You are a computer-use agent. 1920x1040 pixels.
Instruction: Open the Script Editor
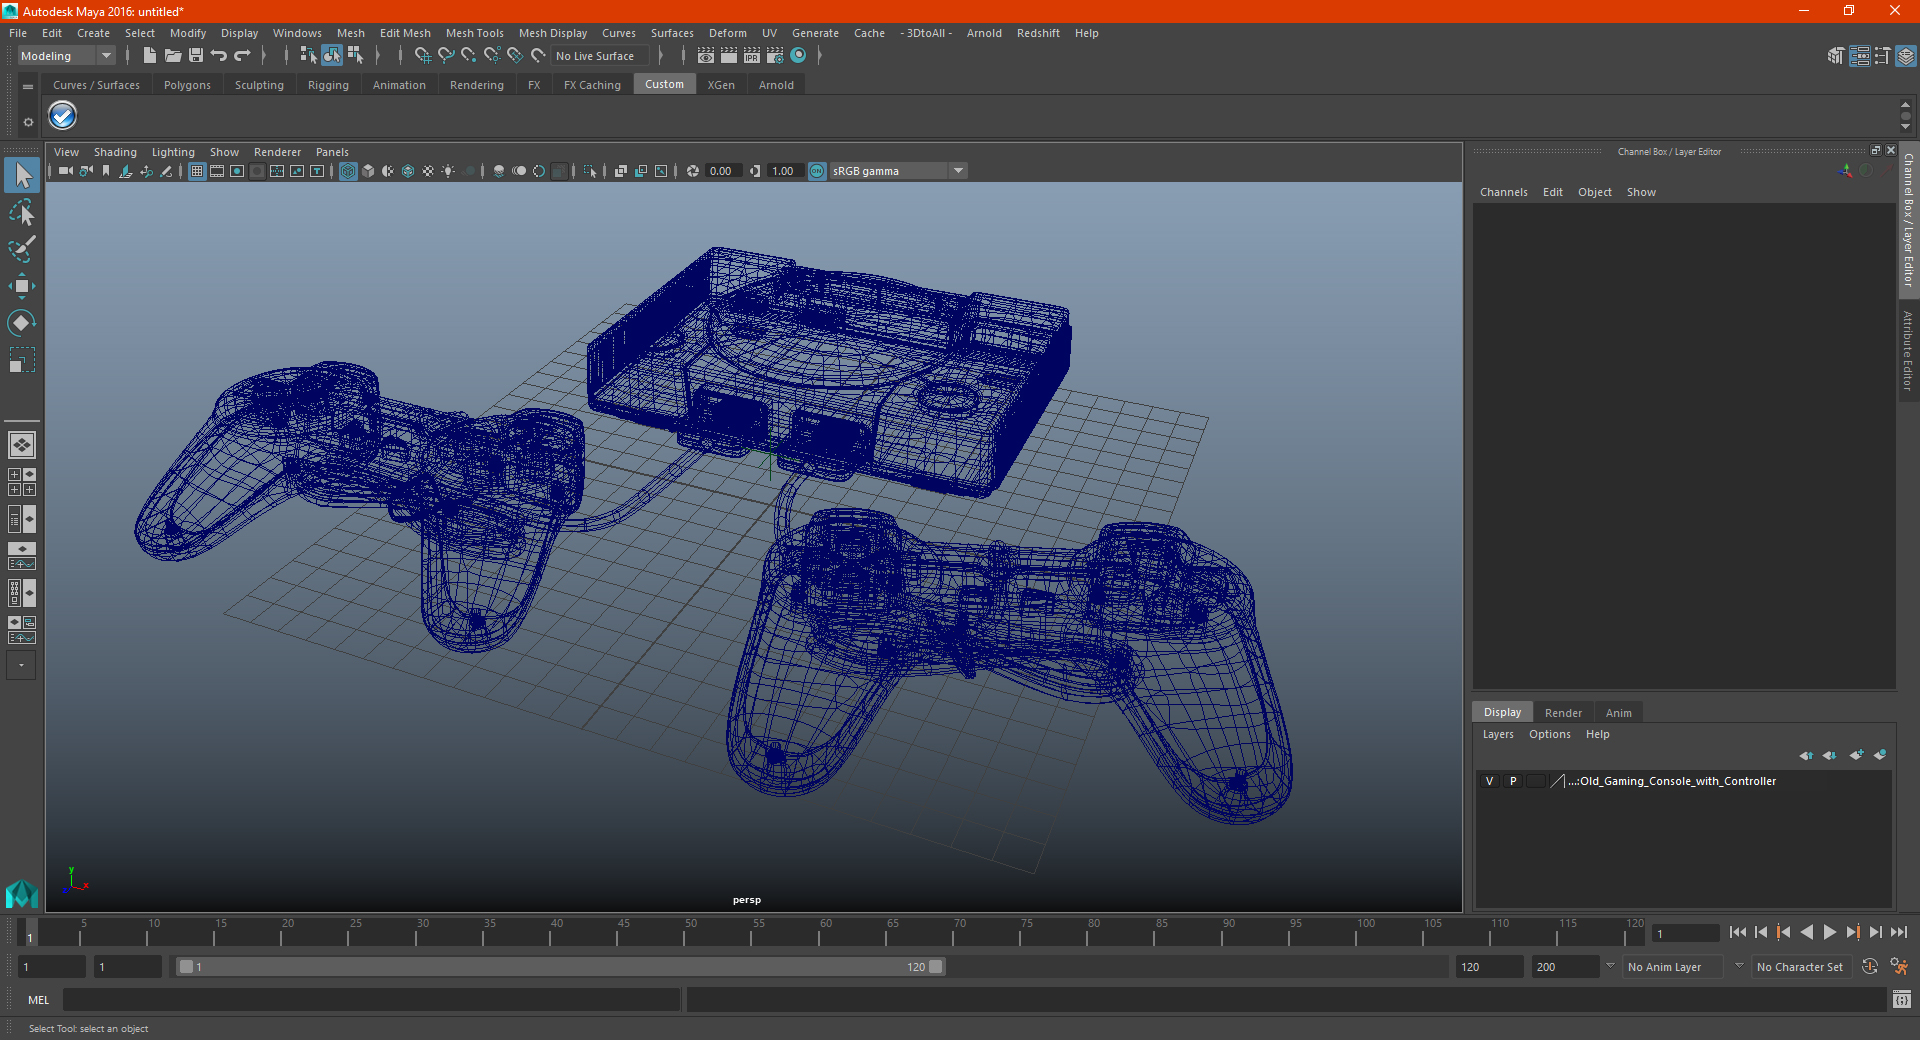1902,999
